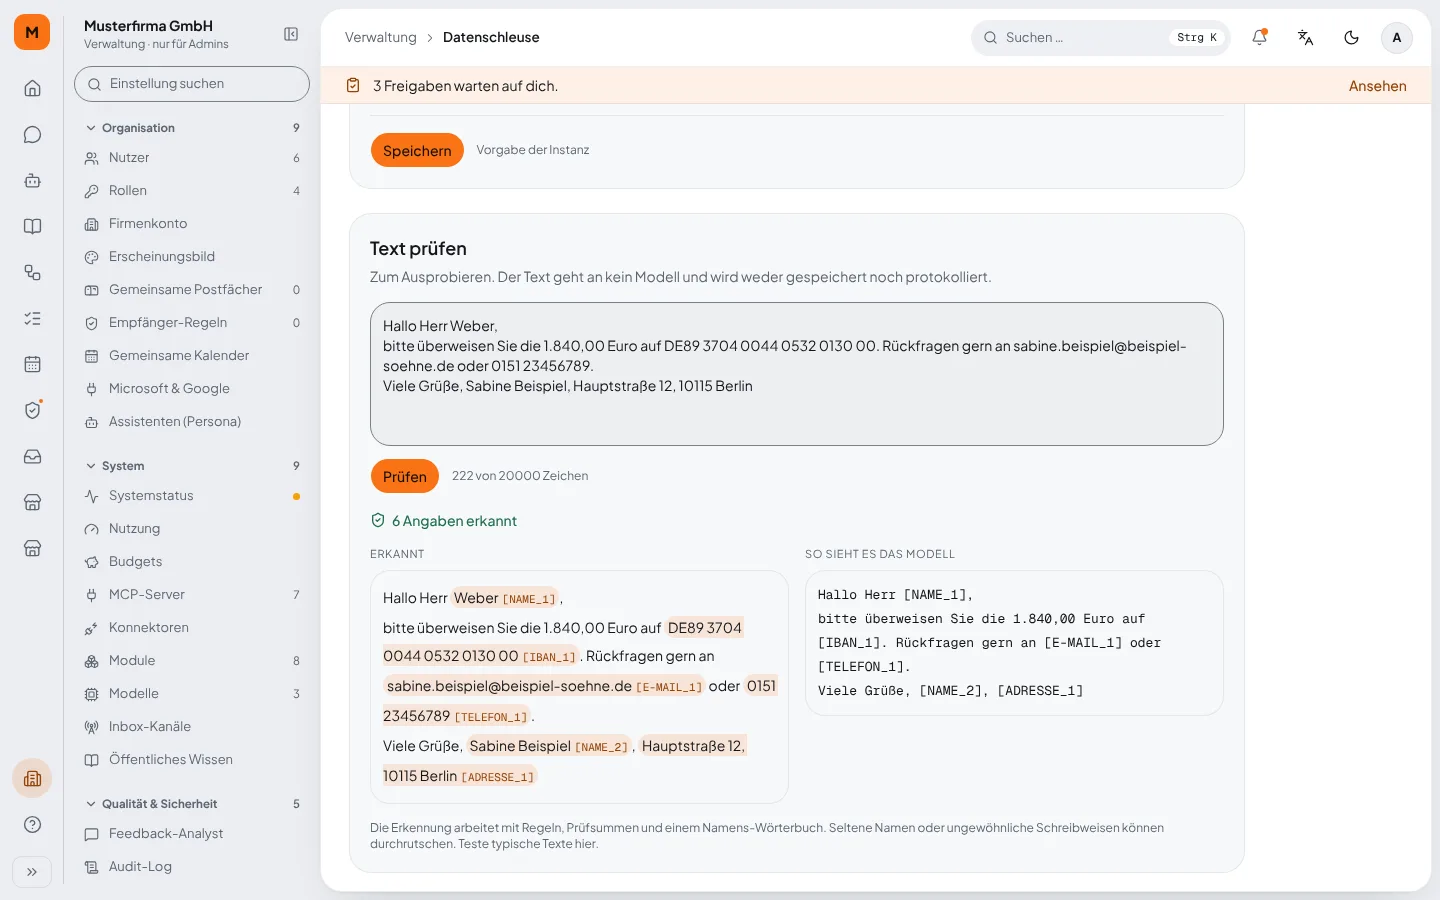Screen dimensions: 1440x900
Task: Click the highlighted building admin icon
Action: (32, 778)
